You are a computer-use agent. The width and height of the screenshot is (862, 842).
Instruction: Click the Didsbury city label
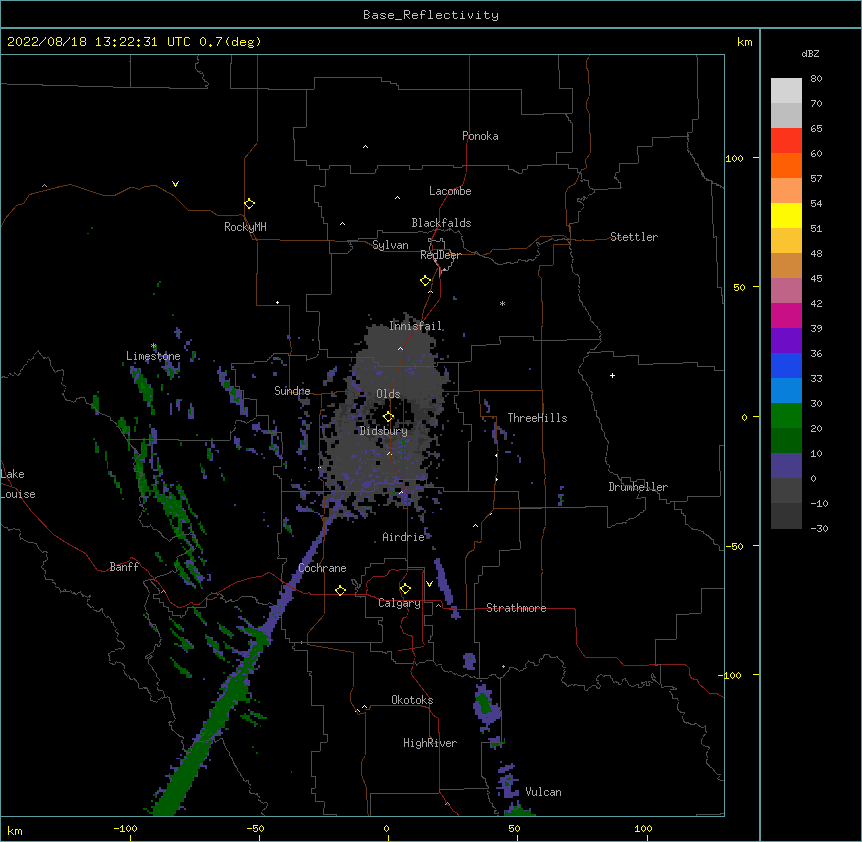tap(383, 431)
